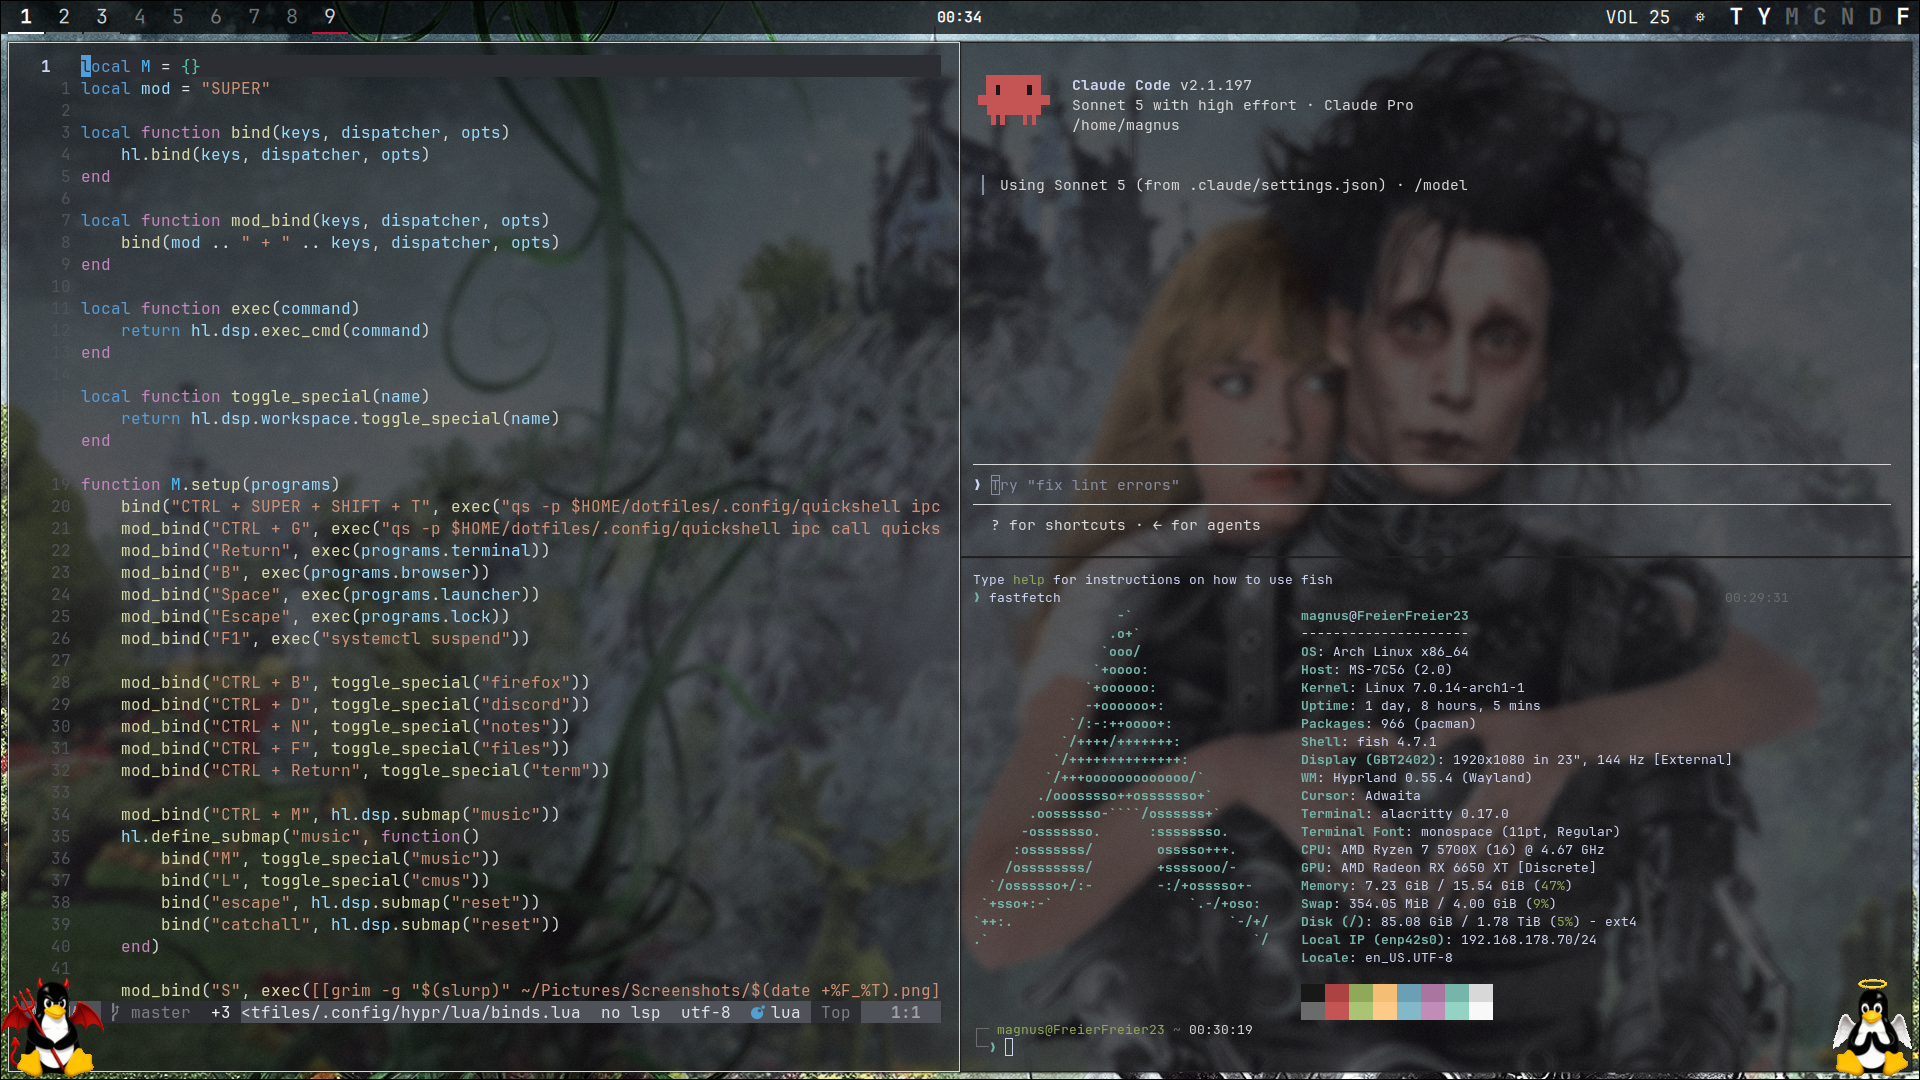
Task: Click the magnus@FreierFreier23 fastfetch title
Action: [1384, 616]
